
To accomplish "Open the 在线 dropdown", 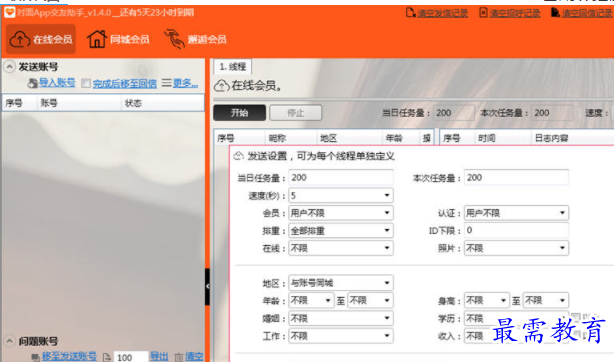I will coord(341,248).
